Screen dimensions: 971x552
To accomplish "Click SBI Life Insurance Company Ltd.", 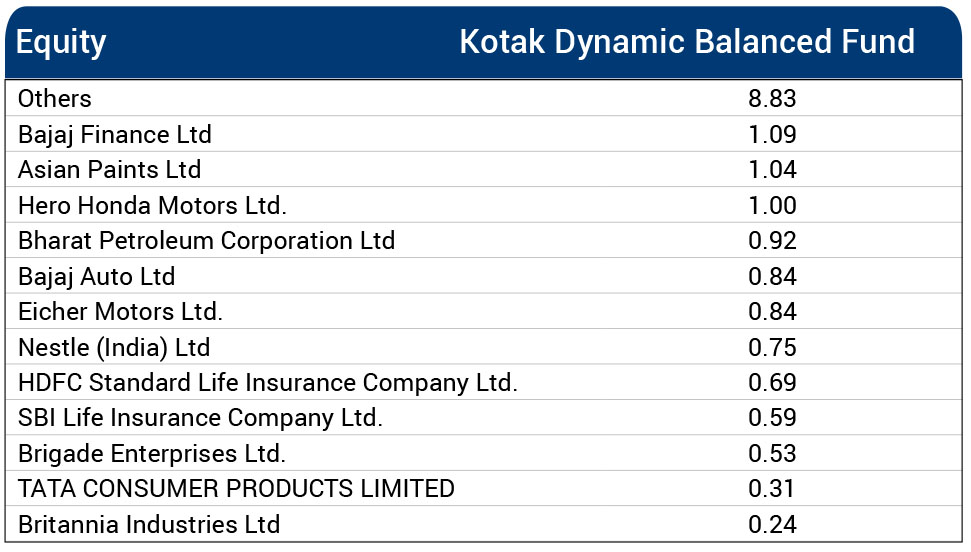I will point(200,418).
